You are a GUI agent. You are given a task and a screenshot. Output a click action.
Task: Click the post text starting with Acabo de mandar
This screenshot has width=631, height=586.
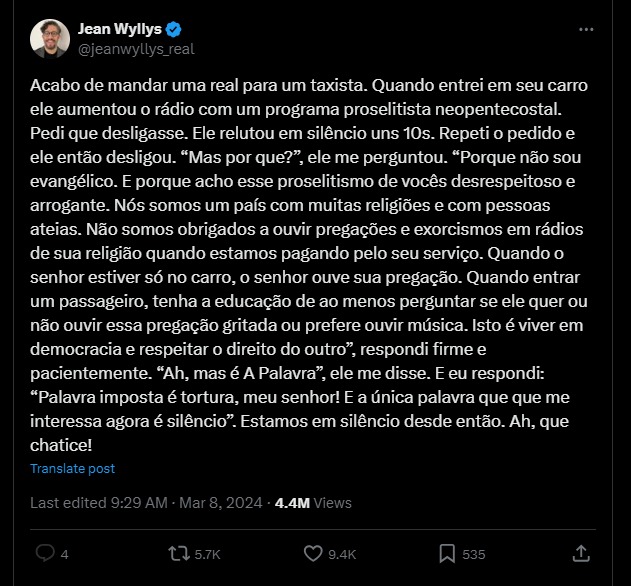pyautogui.click(x=309, y=265)
